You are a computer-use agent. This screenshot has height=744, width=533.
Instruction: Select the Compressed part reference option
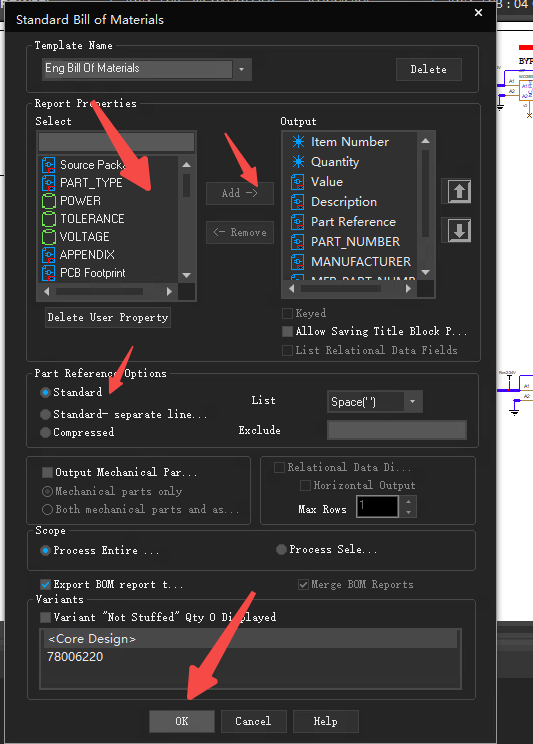coord(46,432)
